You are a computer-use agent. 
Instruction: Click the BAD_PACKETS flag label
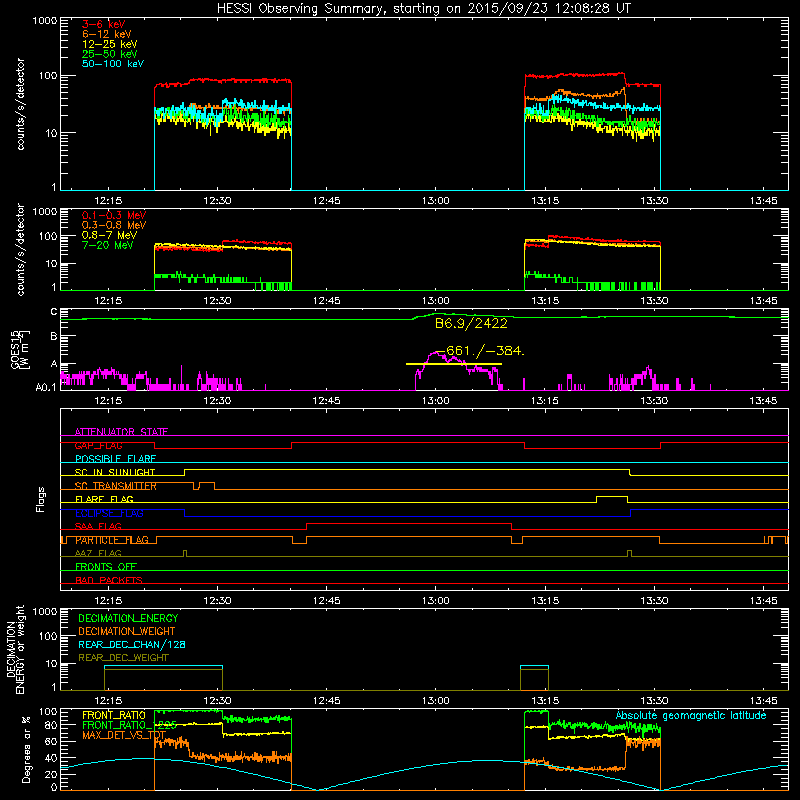click(x=109, y=580)
